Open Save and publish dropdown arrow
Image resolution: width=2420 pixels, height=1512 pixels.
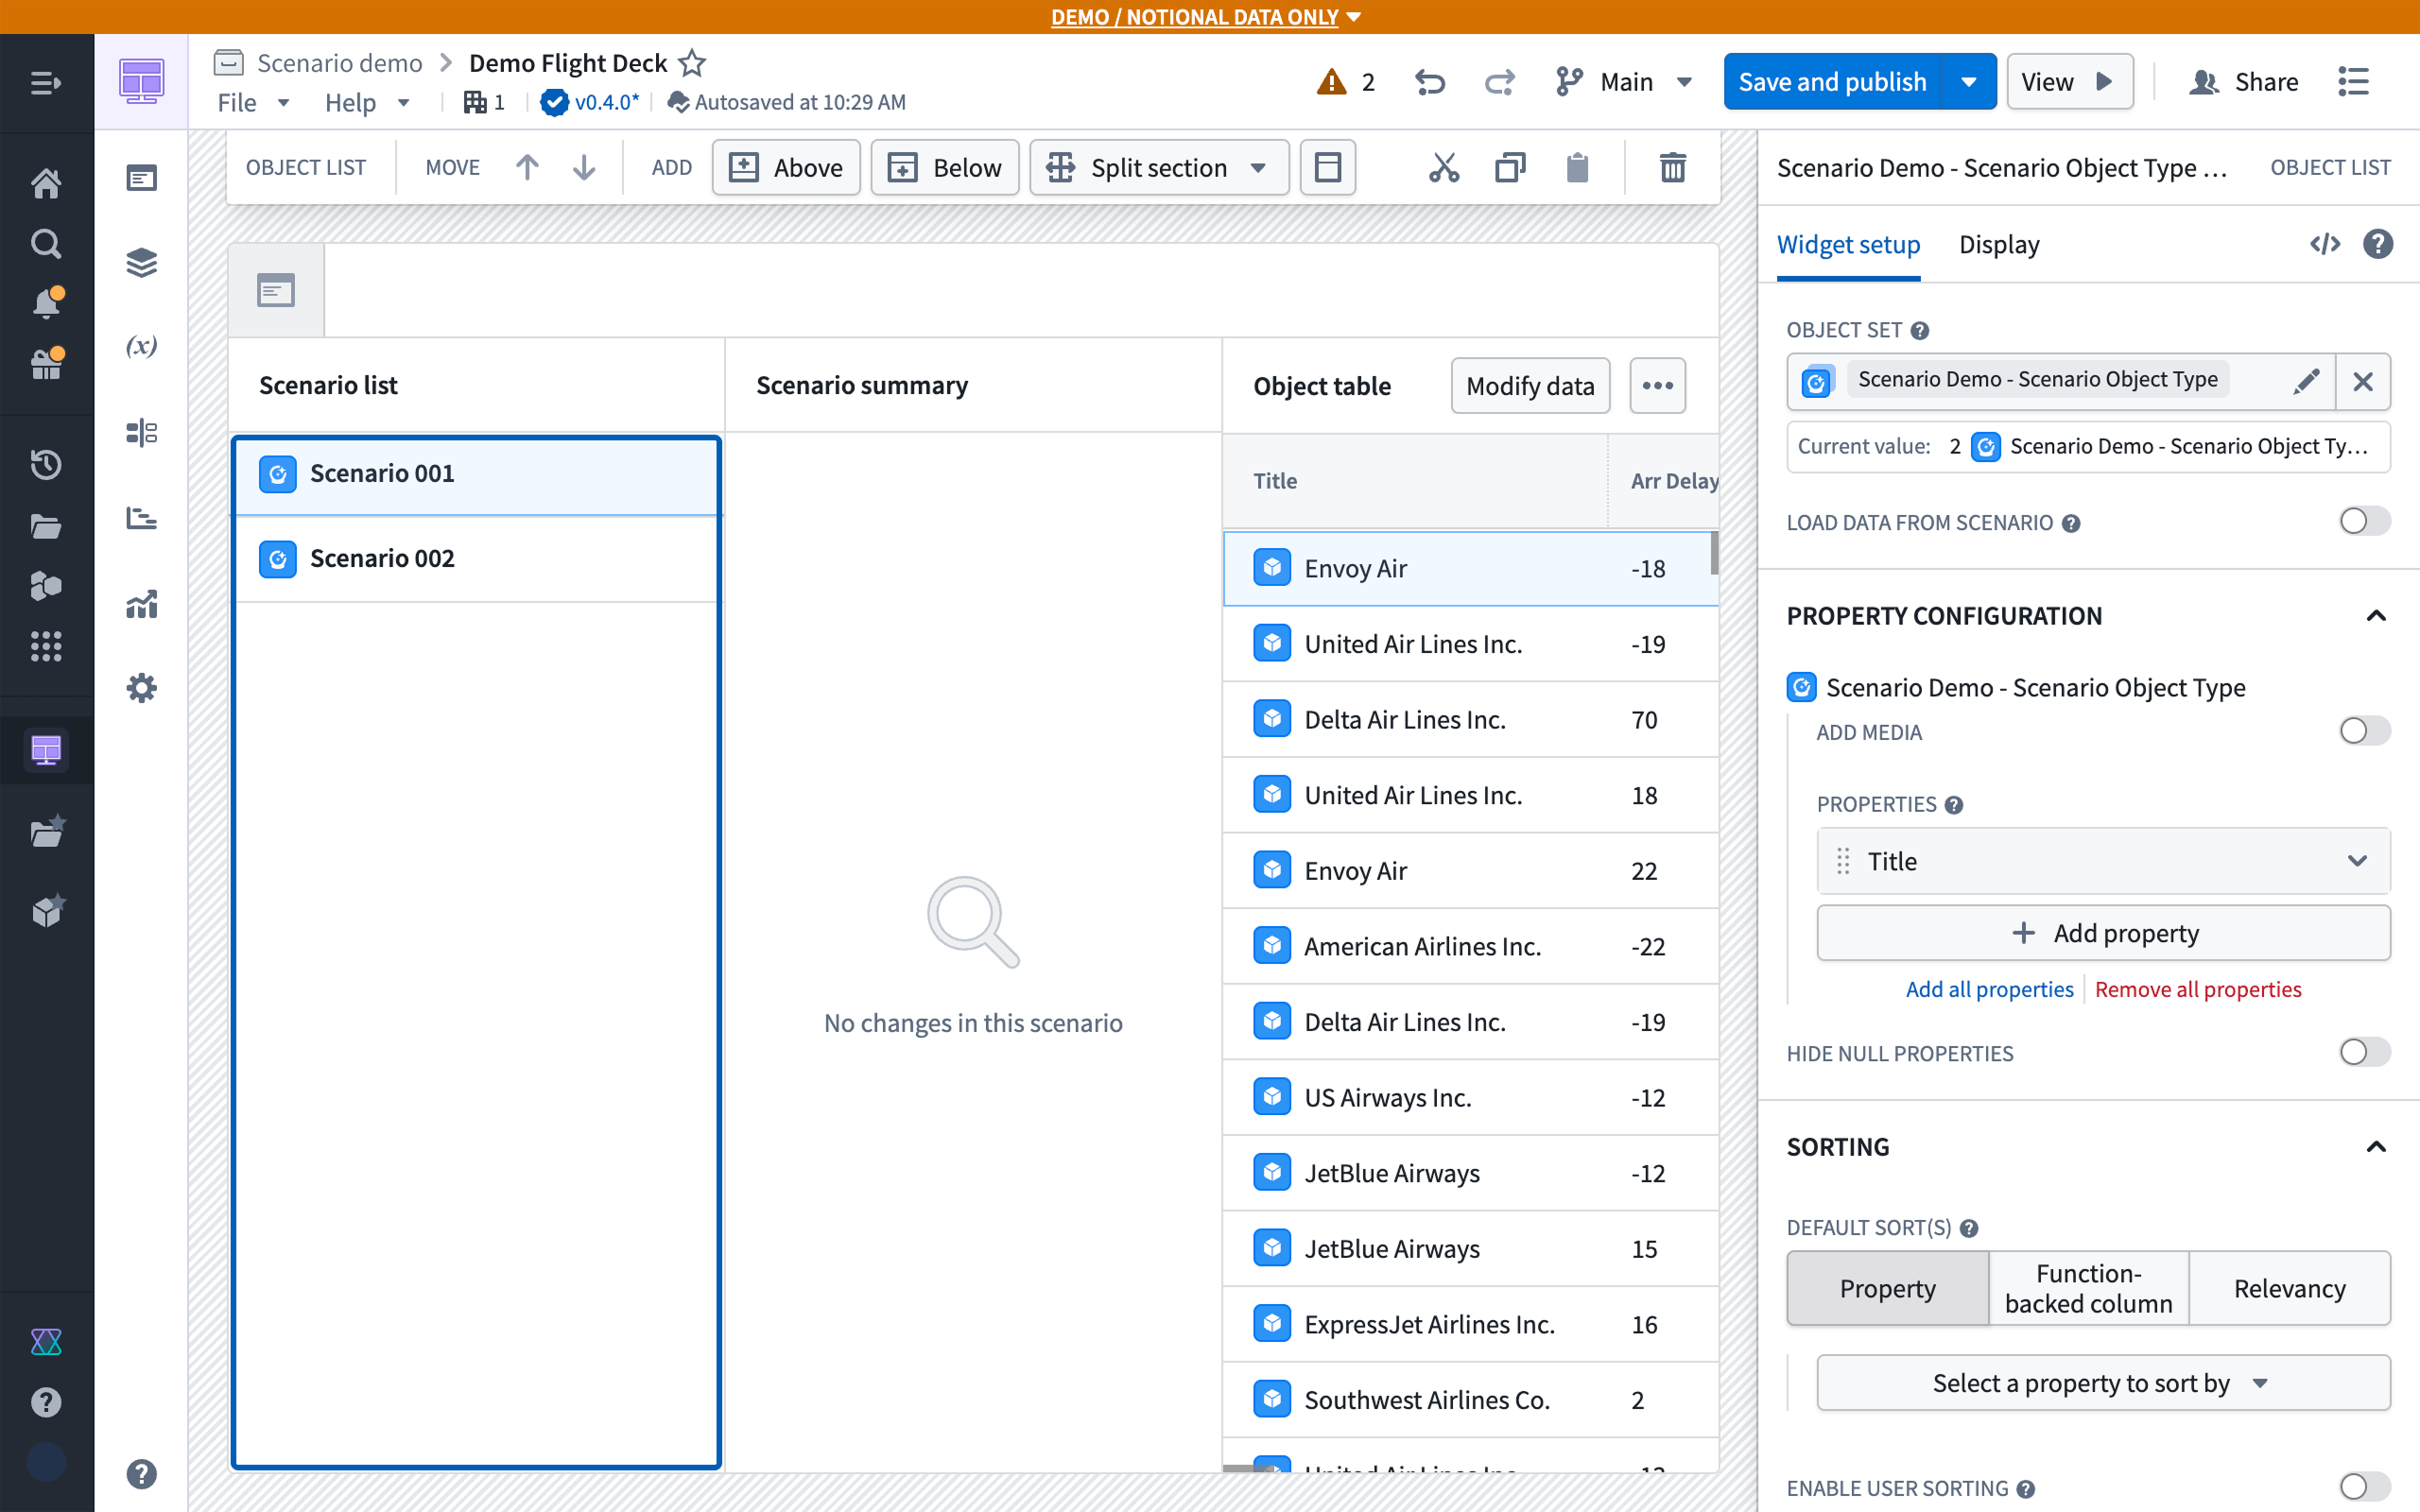point(1968,82)
